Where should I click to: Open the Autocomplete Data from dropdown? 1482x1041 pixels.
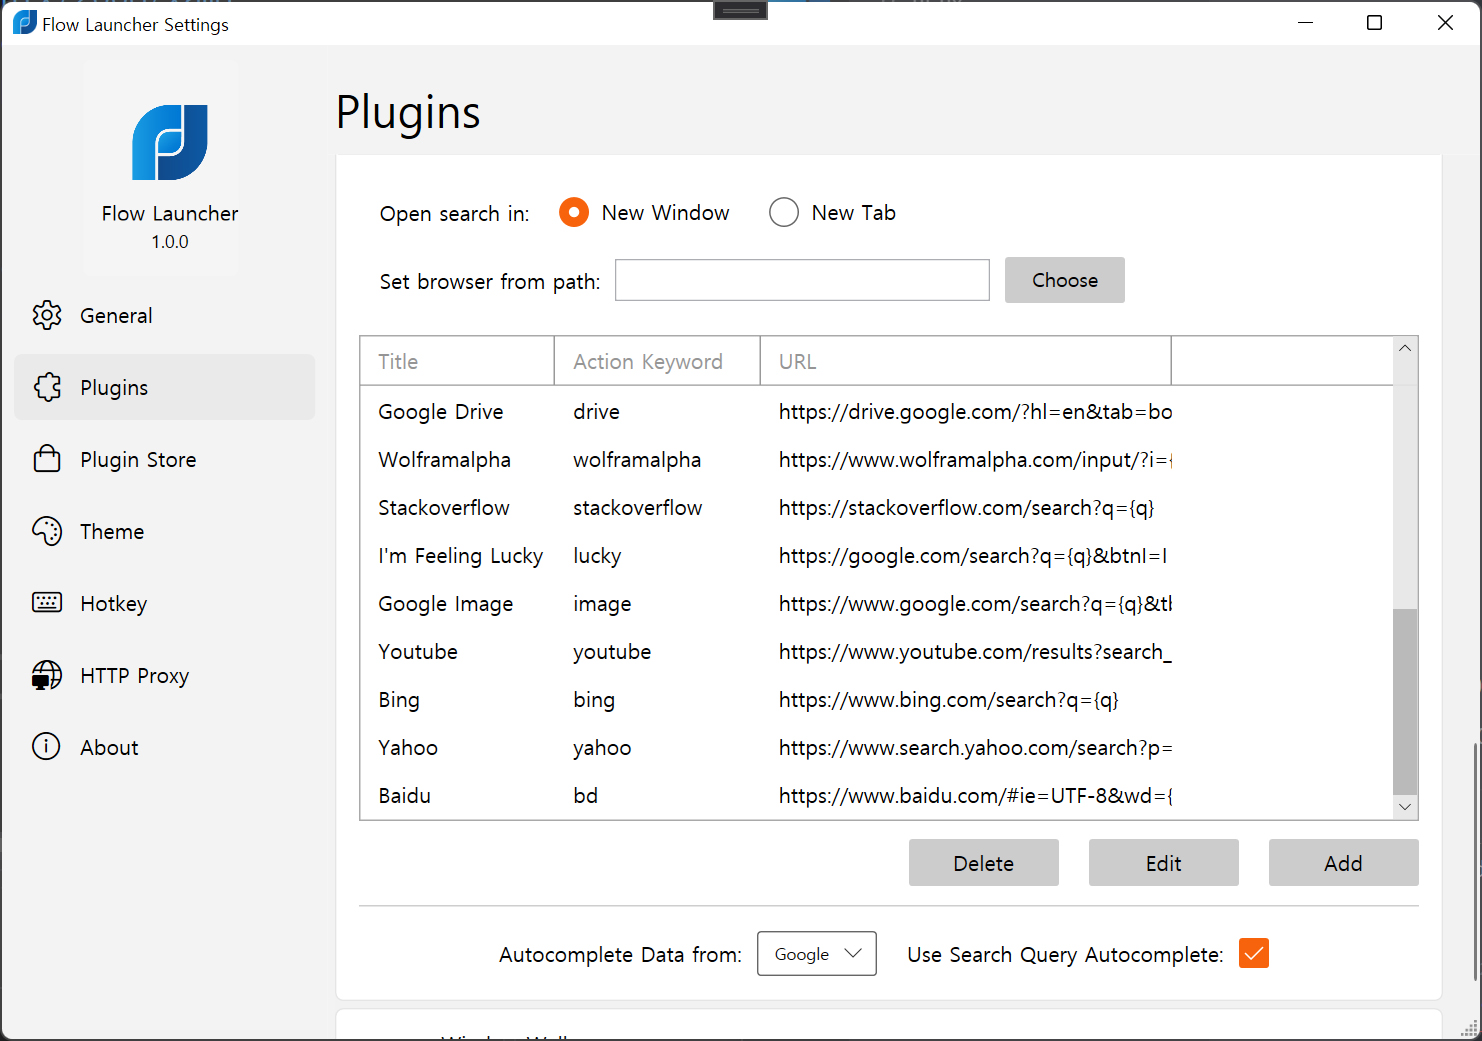tap(817, 954)
